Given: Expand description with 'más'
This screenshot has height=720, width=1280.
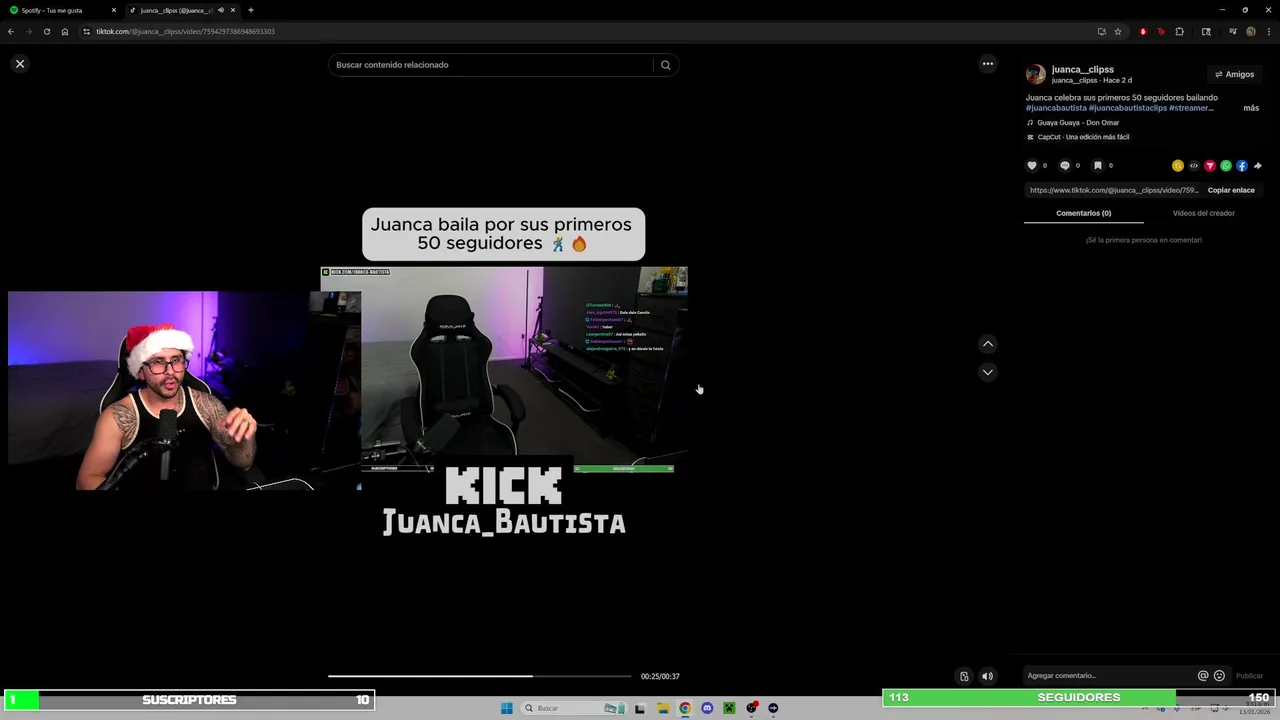Looking at the screenshot, I should pyautogui.click(x=1251, y=108).
